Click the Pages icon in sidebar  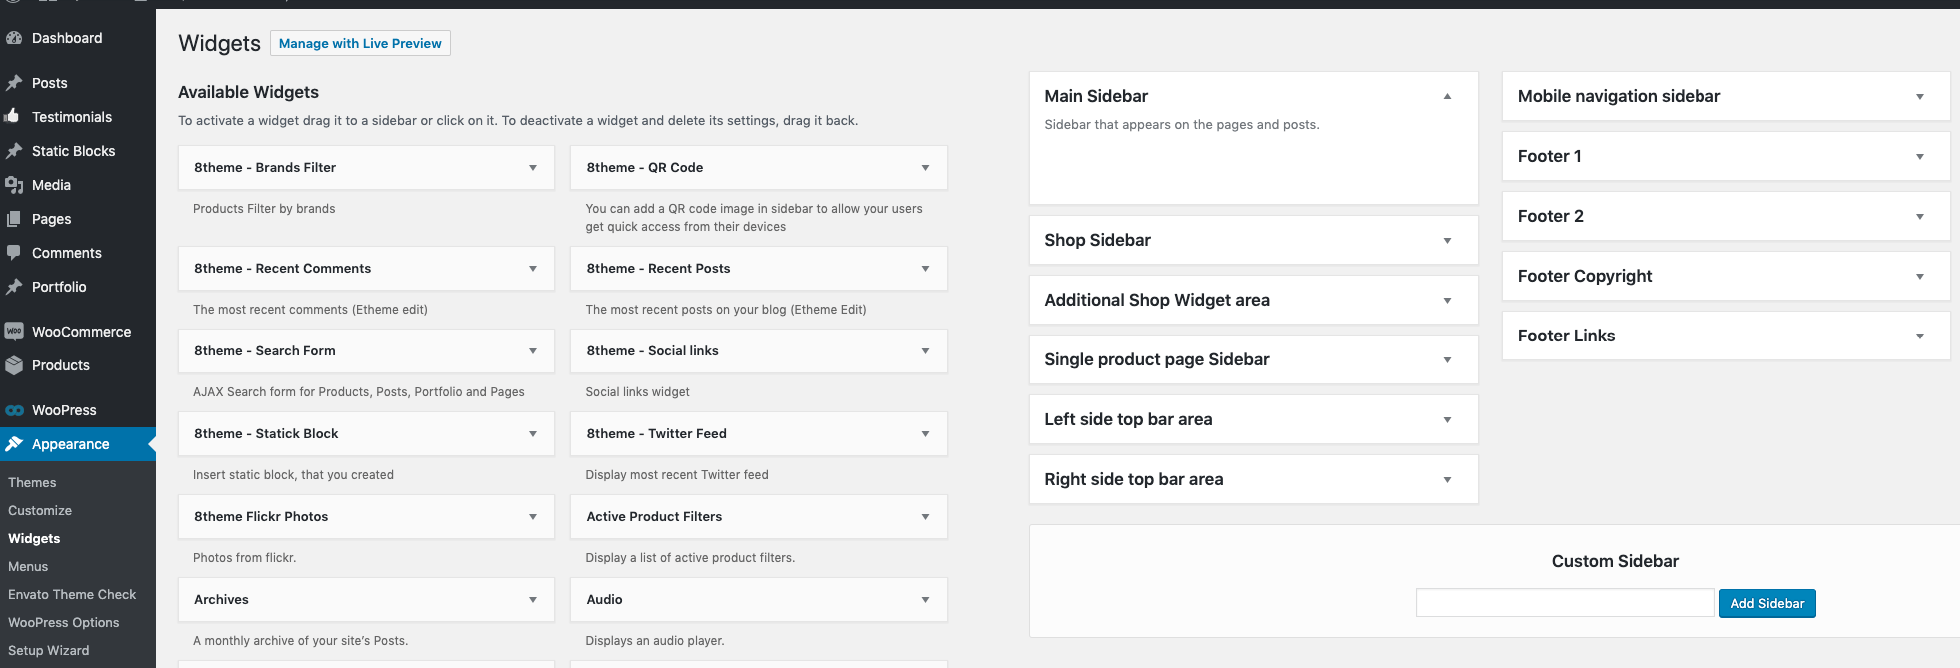pyautogui.click(x=14, y=219)
